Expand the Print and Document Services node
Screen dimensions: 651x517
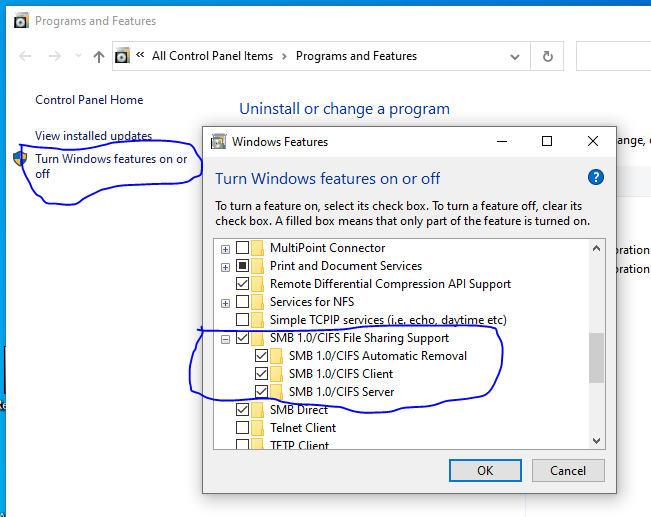(226, 266)
